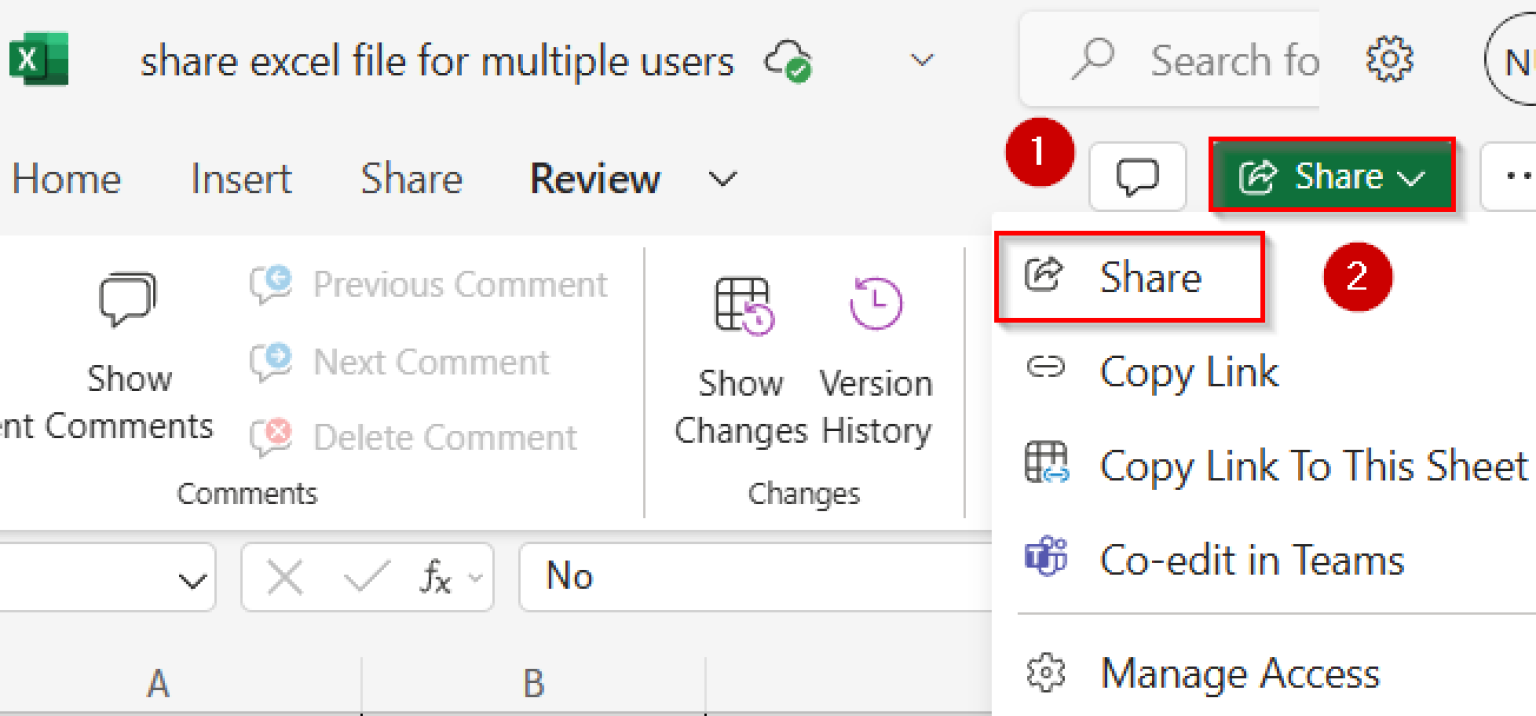
Task: Select the Show Comments icon
Action: coord(129,298)
